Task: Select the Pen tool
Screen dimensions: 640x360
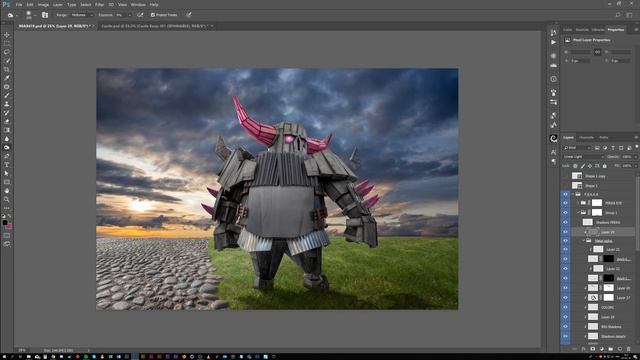Action: pos(7,156)
